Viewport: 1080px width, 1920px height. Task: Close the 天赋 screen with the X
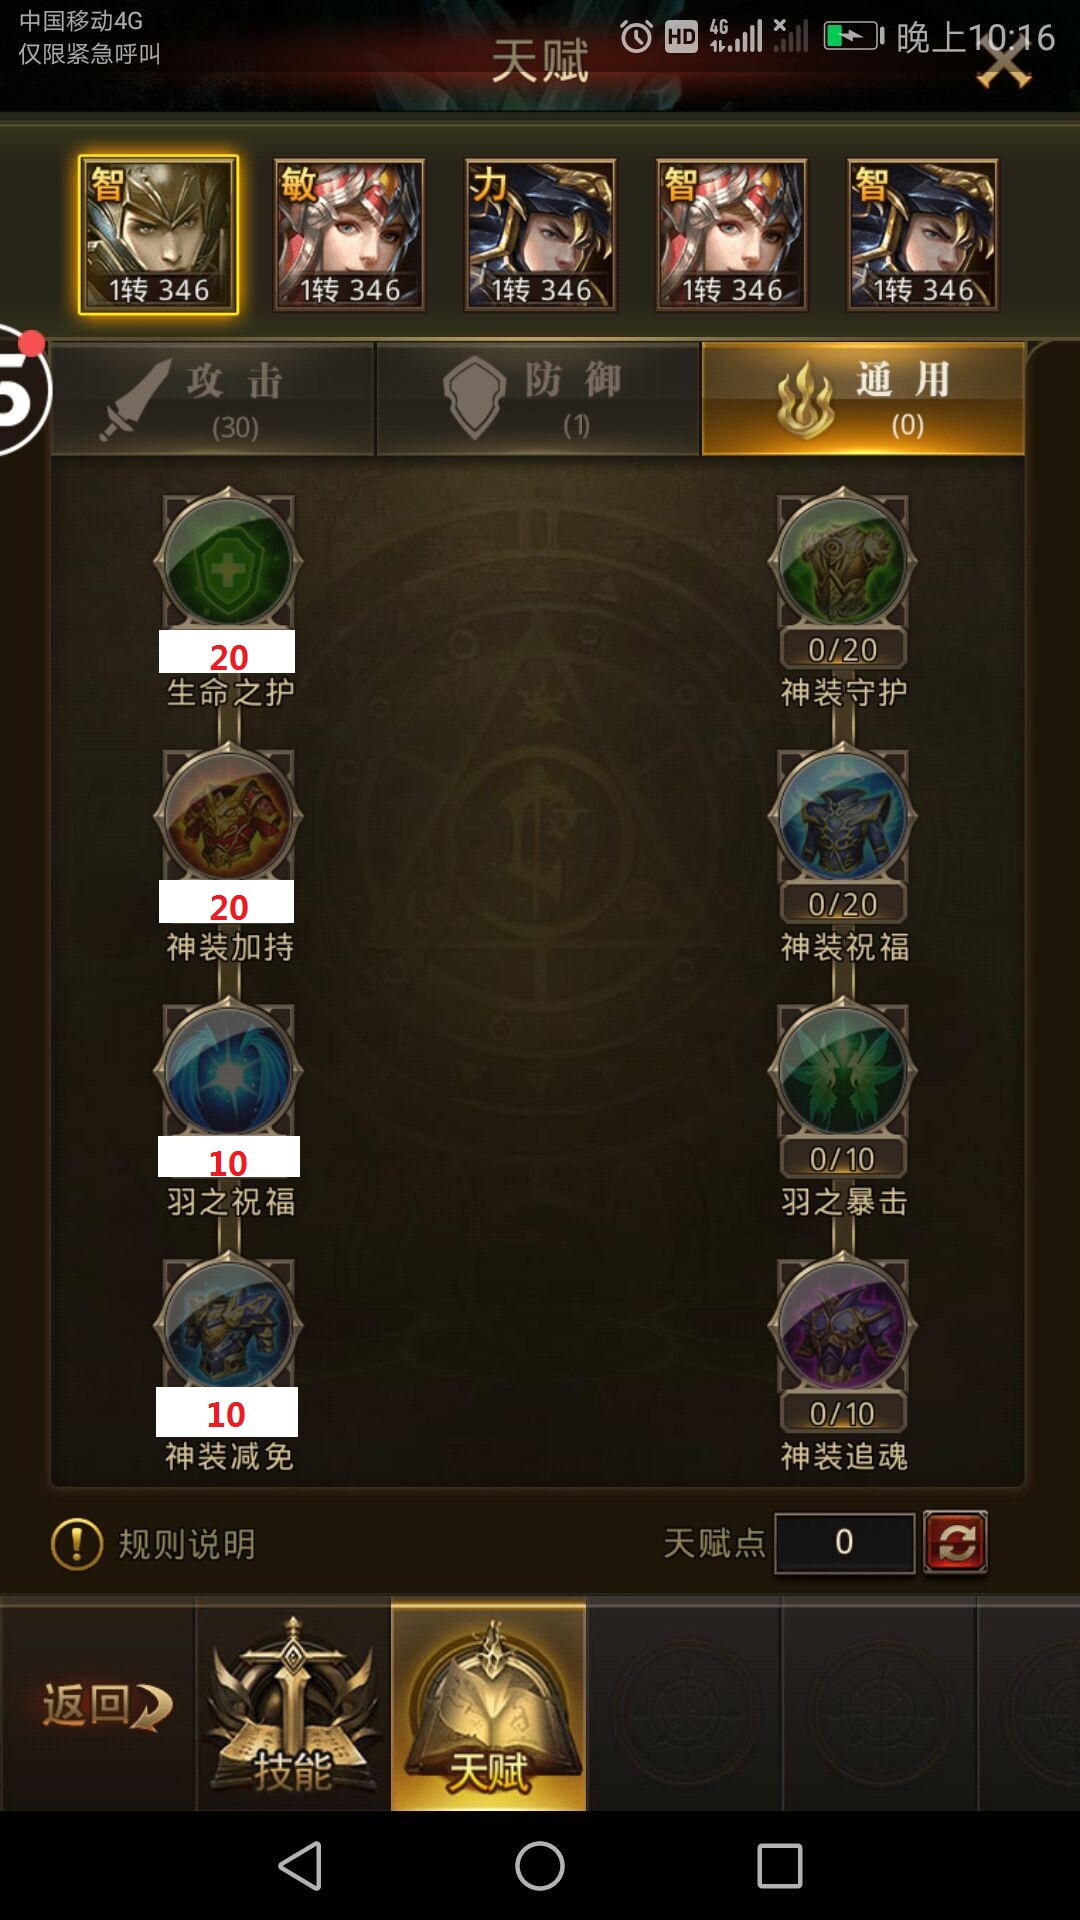1003,62
